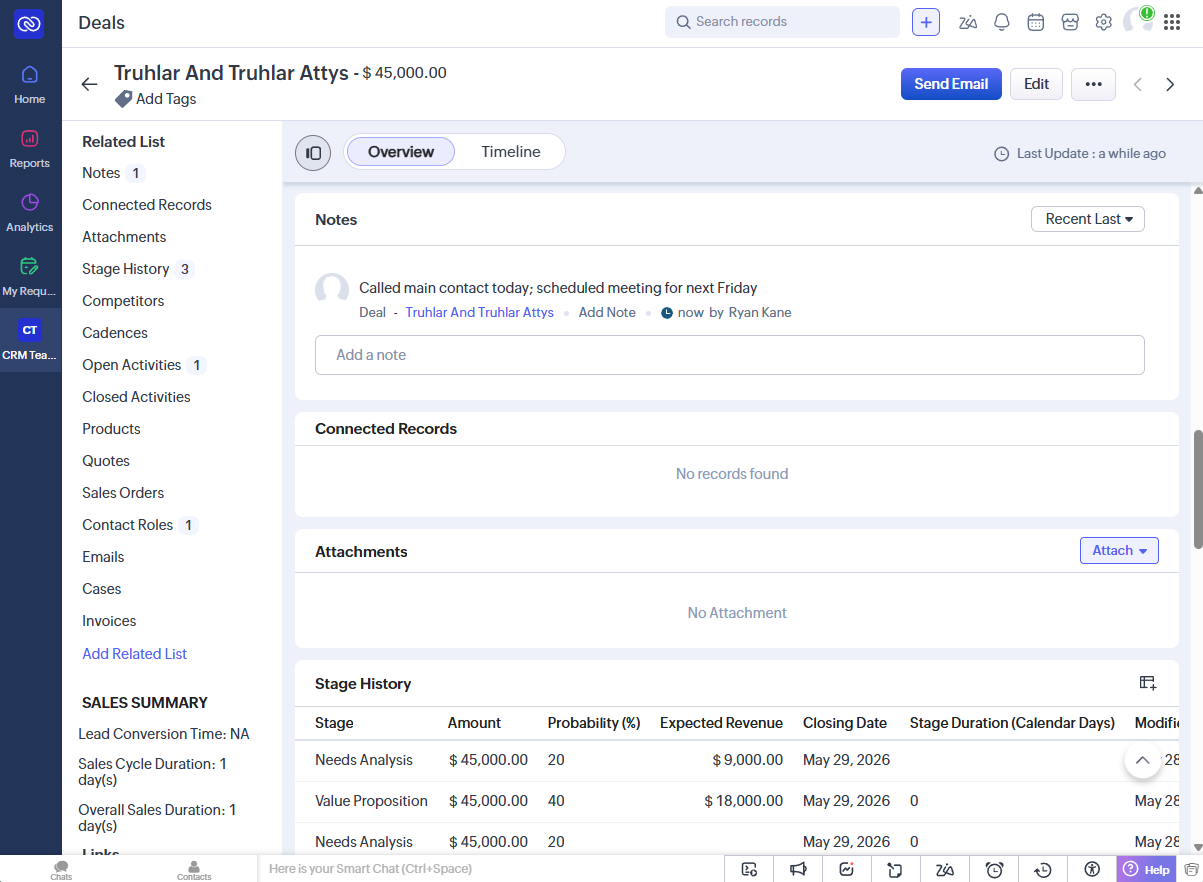Click the Add Tags link

(156, 99)
